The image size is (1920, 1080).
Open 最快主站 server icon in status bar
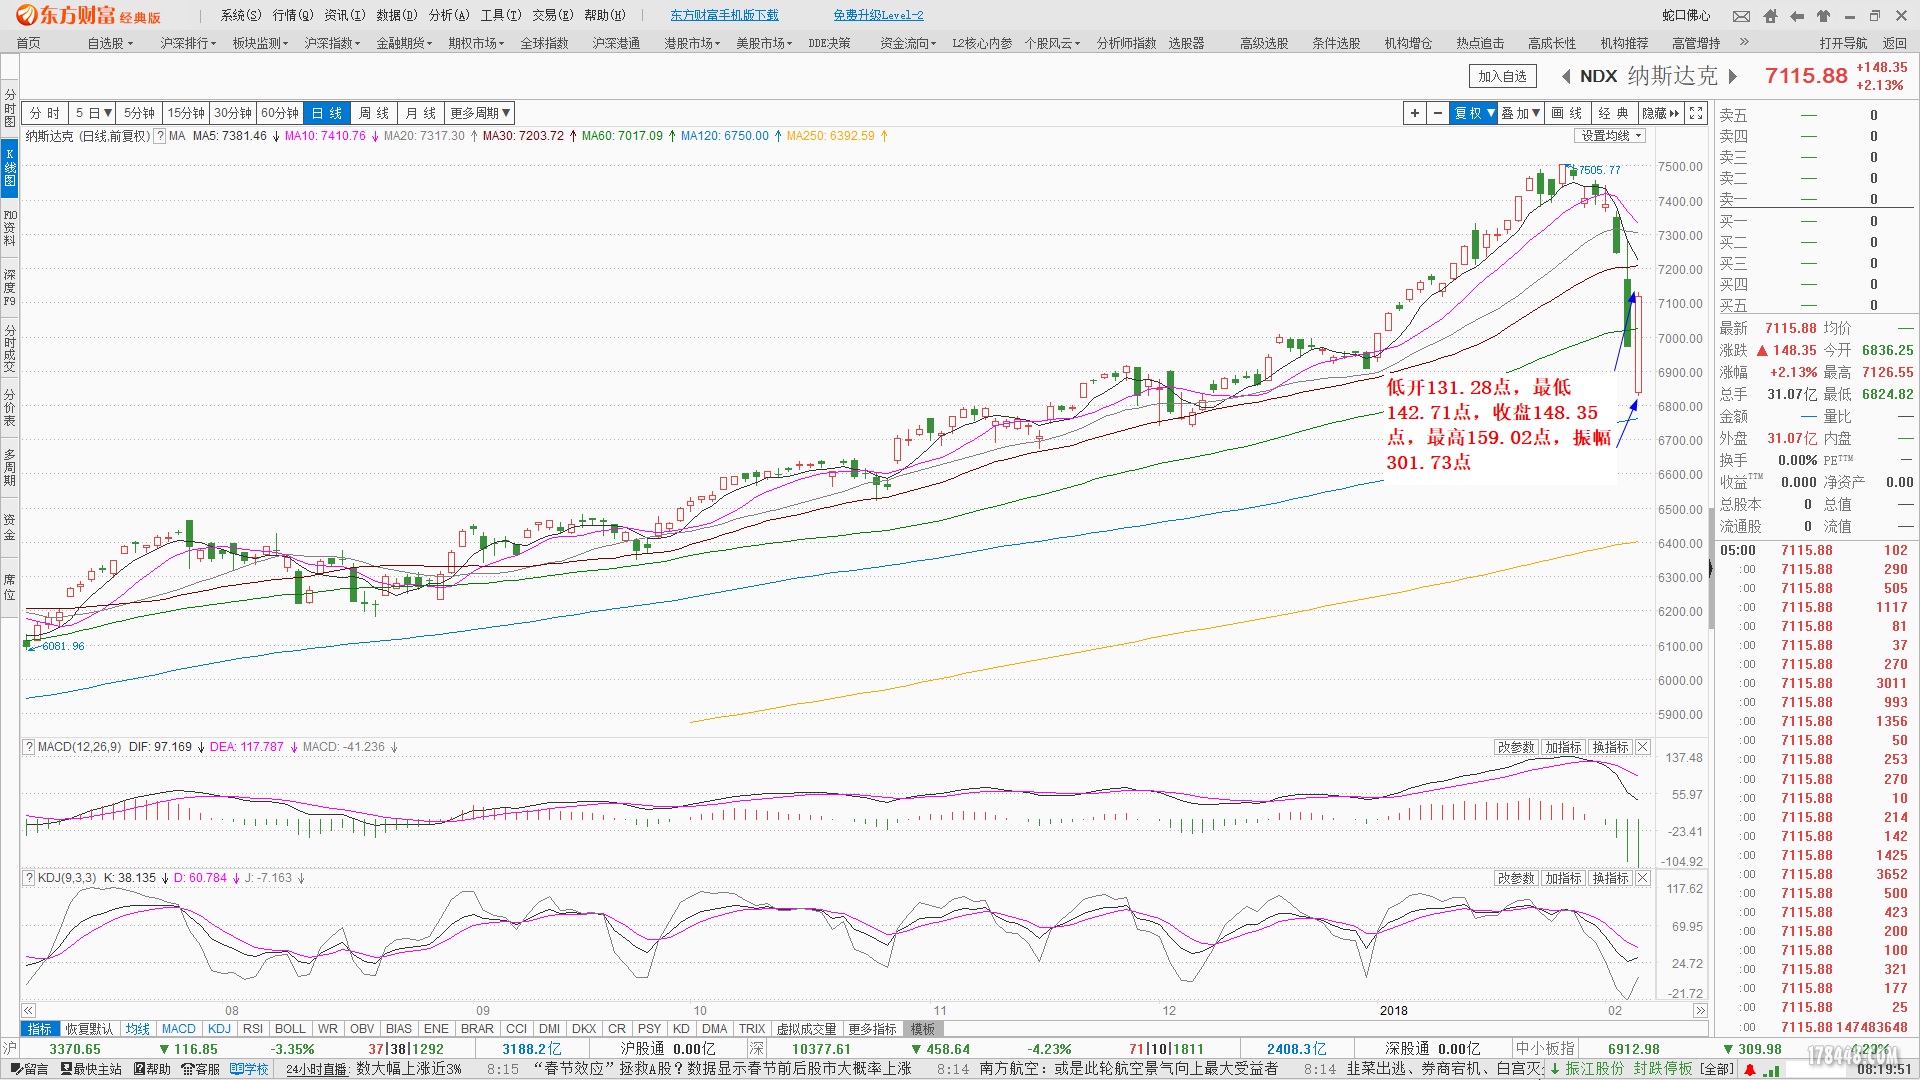point(91,1069)
